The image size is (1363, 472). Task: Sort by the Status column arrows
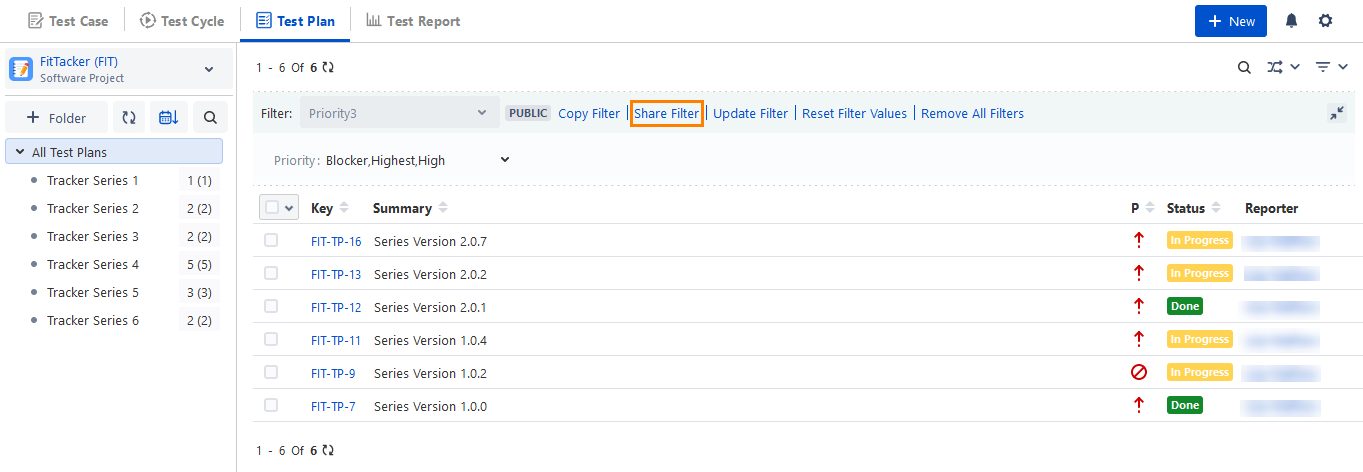click(x=1216, y=208)
